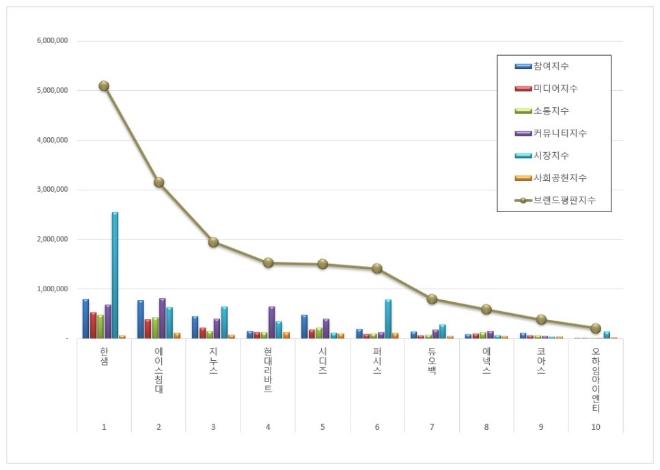Click rank number 7 below 듀오백
This screenshot has width=660, height=470.
click(x=432, y=426)
